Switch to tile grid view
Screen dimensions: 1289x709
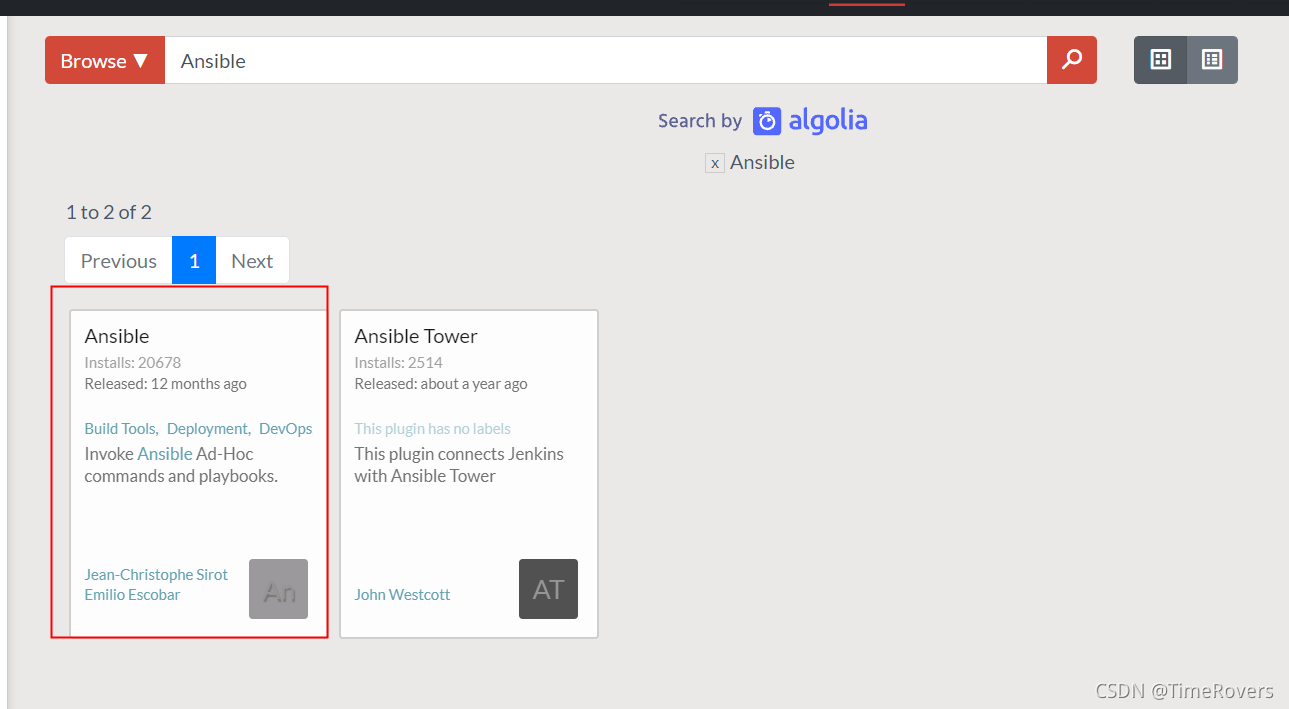click(x=1160, y=60)
